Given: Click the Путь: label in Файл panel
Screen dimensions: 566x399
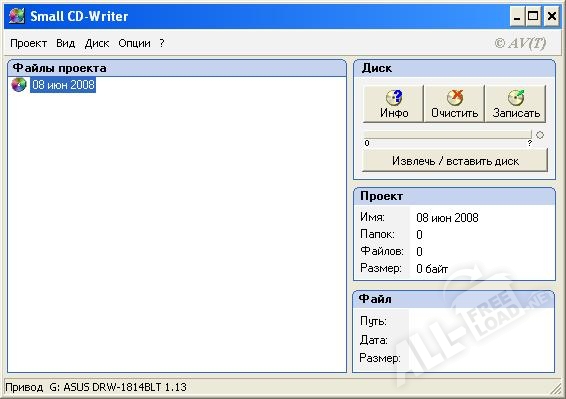Looking at the screenshot, I should pyautogui.click(x=373, y=321).
